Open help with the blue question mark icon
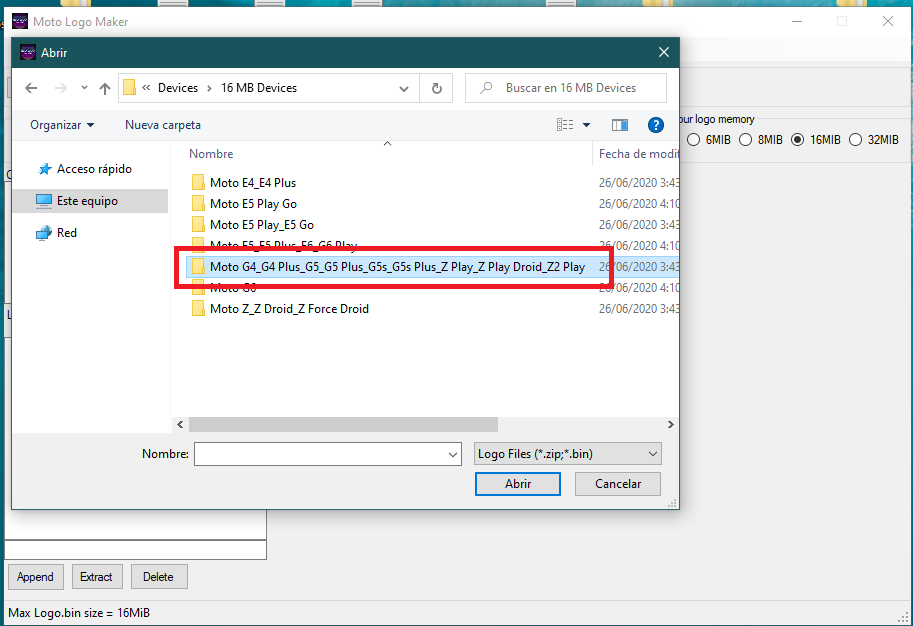The width and height of the screenshot is (913, 626). pyautogui.click(x=656, y=125)
